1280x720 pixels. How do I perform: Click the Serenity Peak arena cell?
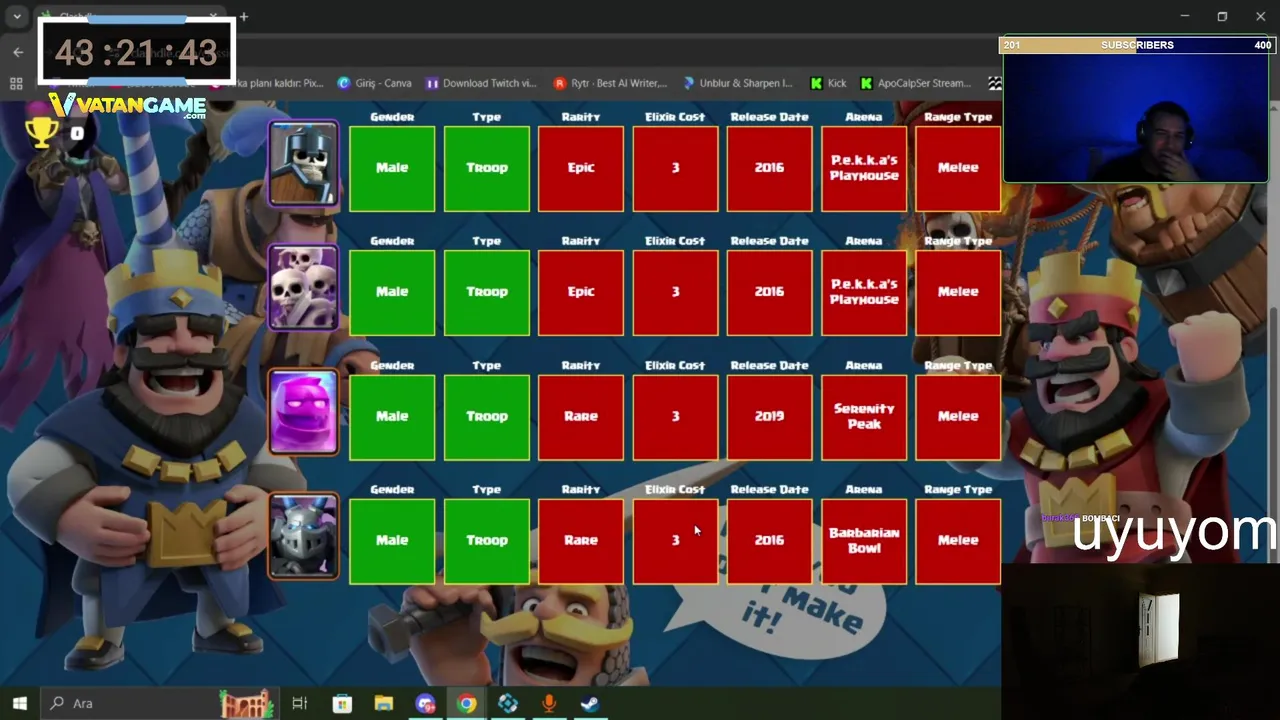(864, 416)
